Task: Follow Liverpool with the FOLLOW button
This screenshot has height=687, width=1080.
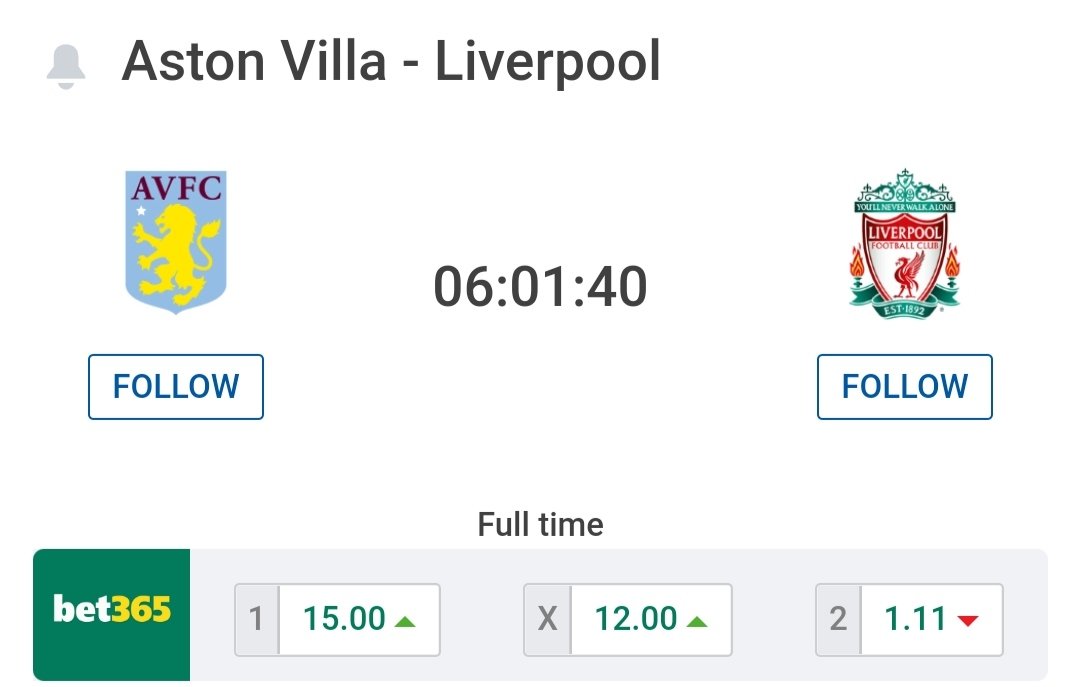Action: (904, 387)
